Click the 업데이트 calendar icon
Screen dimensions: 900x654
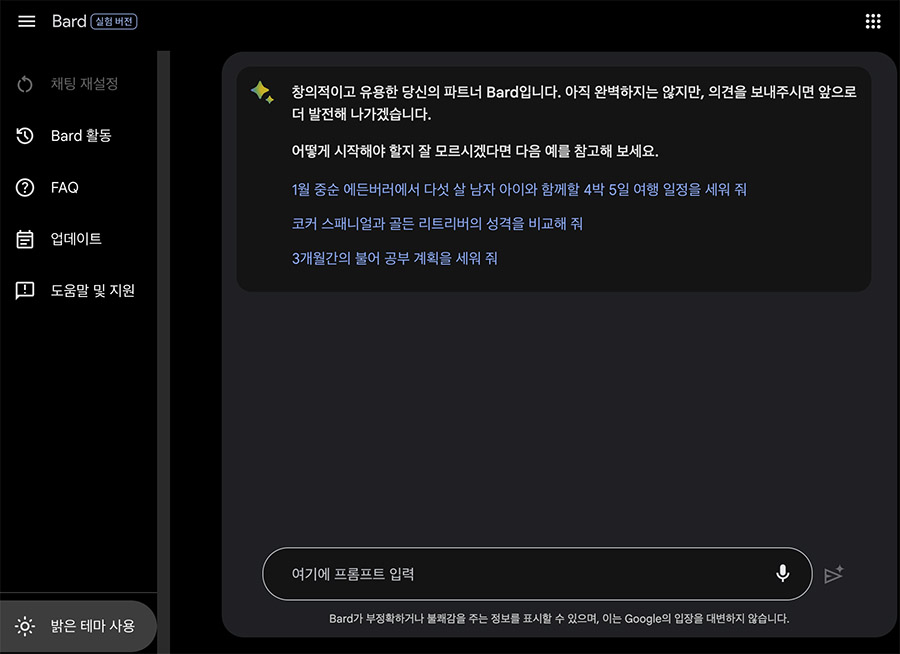click(x=25, y=239)
